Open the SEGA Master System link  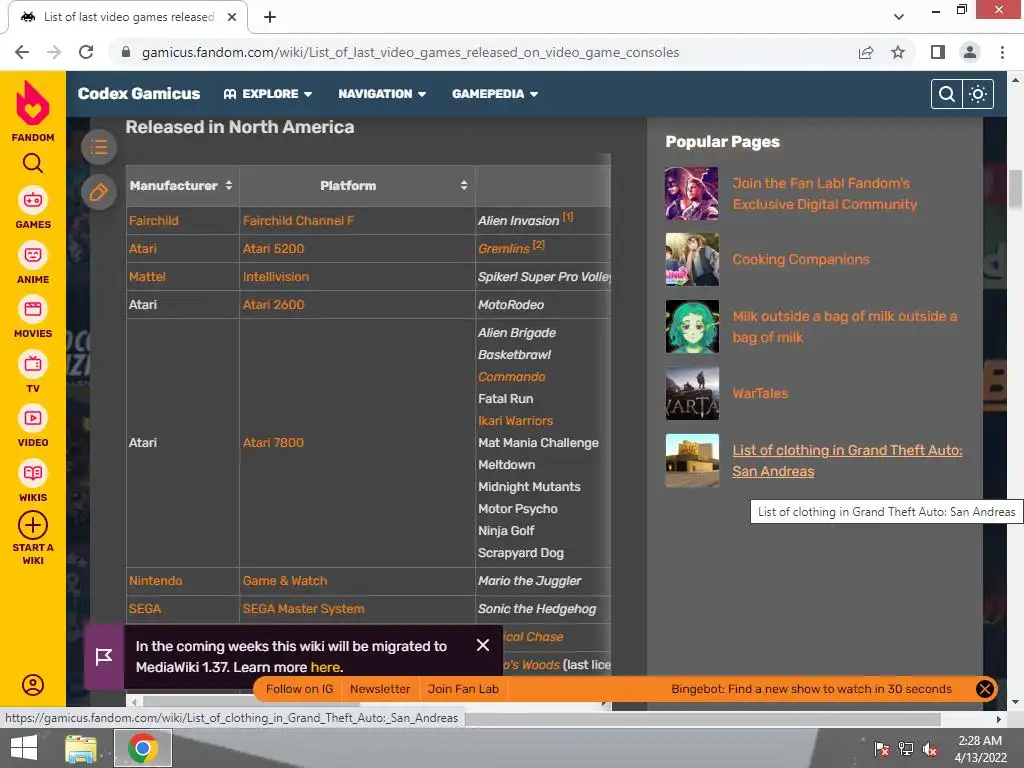[x=304, y=609]
